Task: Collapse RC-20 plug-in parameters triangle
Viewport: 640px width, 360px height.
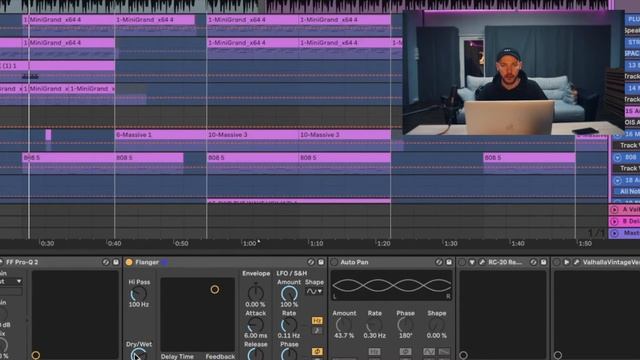Action: coord(472,262)
